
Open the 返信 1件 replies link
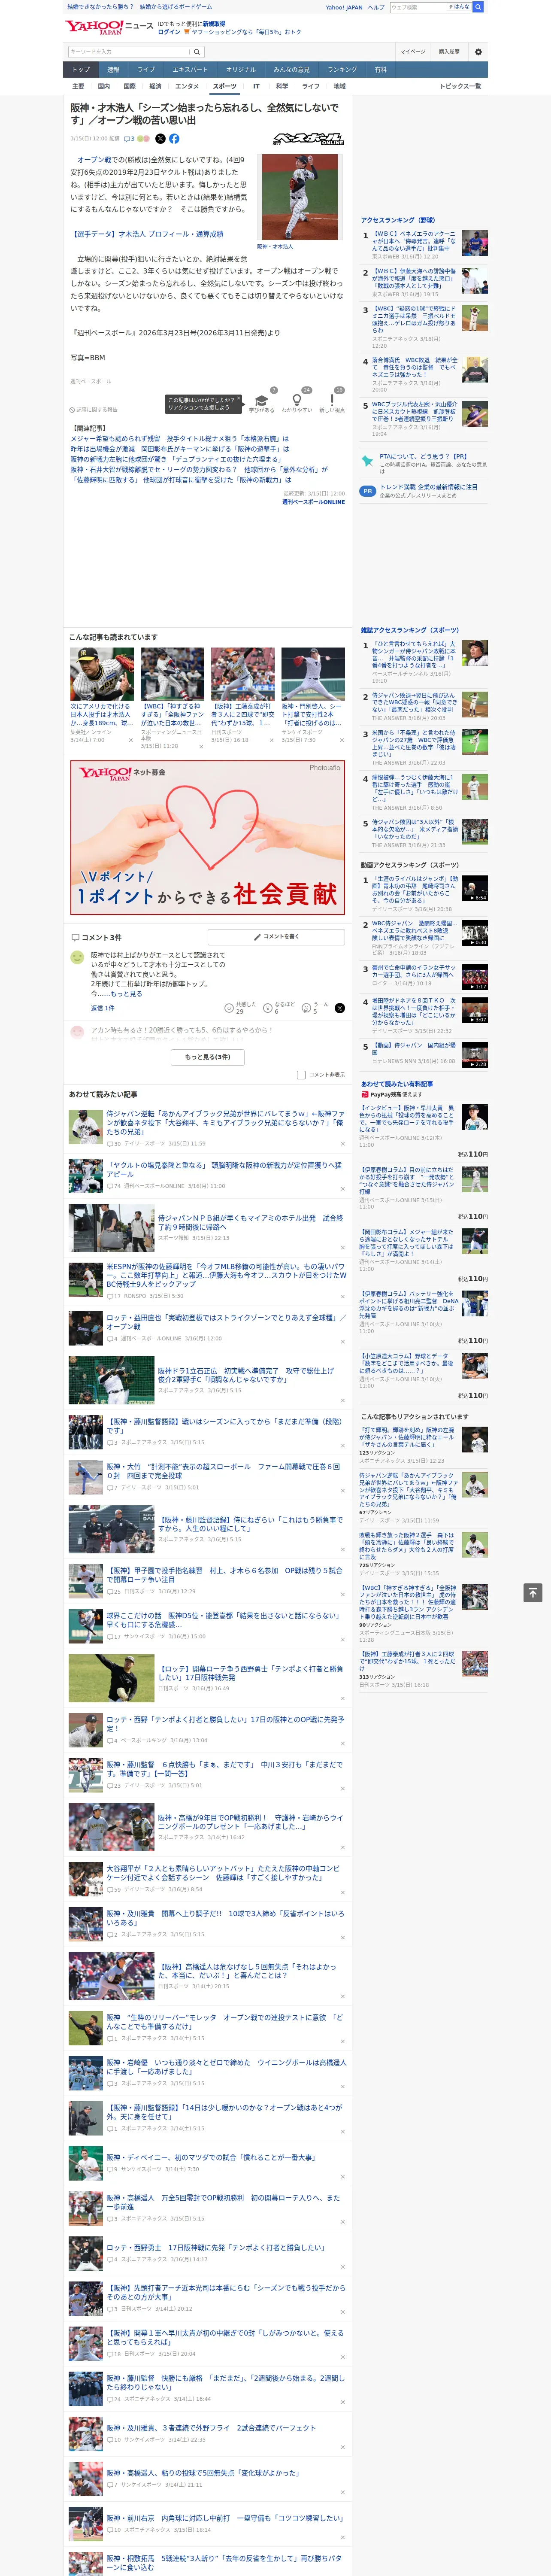pyautogui.click(x=103, y=1009)
